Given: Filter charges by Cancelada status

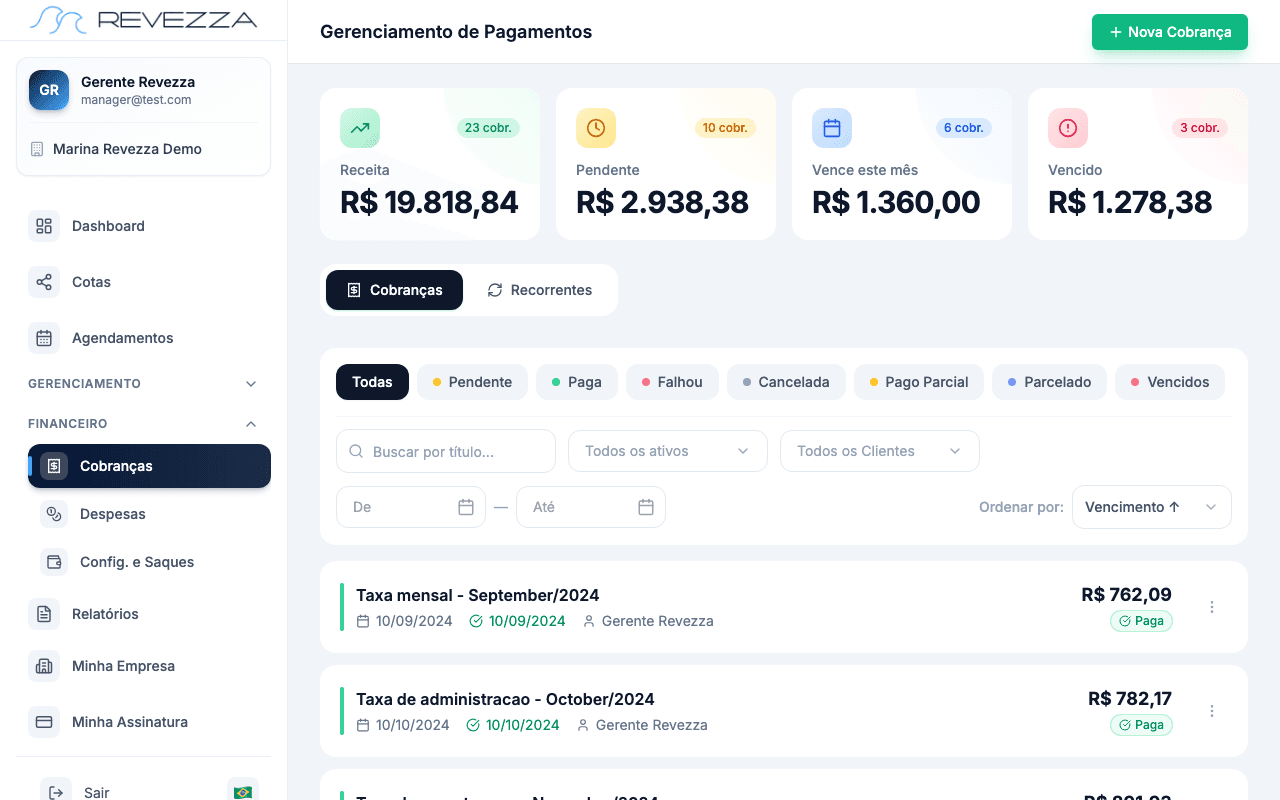Looking at the screenshot, I should point(786,382).
